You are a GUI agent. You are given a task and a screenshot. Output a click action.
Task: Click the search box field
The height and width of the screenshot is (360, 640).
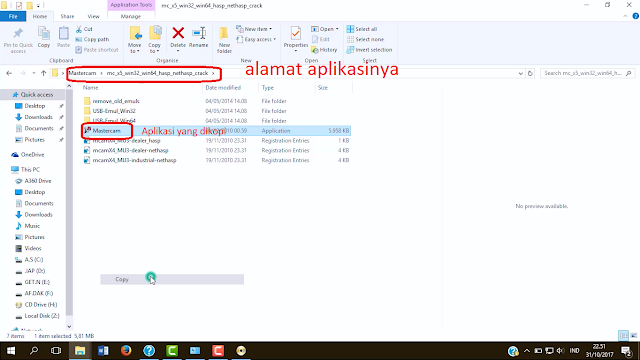pos(587,73)
